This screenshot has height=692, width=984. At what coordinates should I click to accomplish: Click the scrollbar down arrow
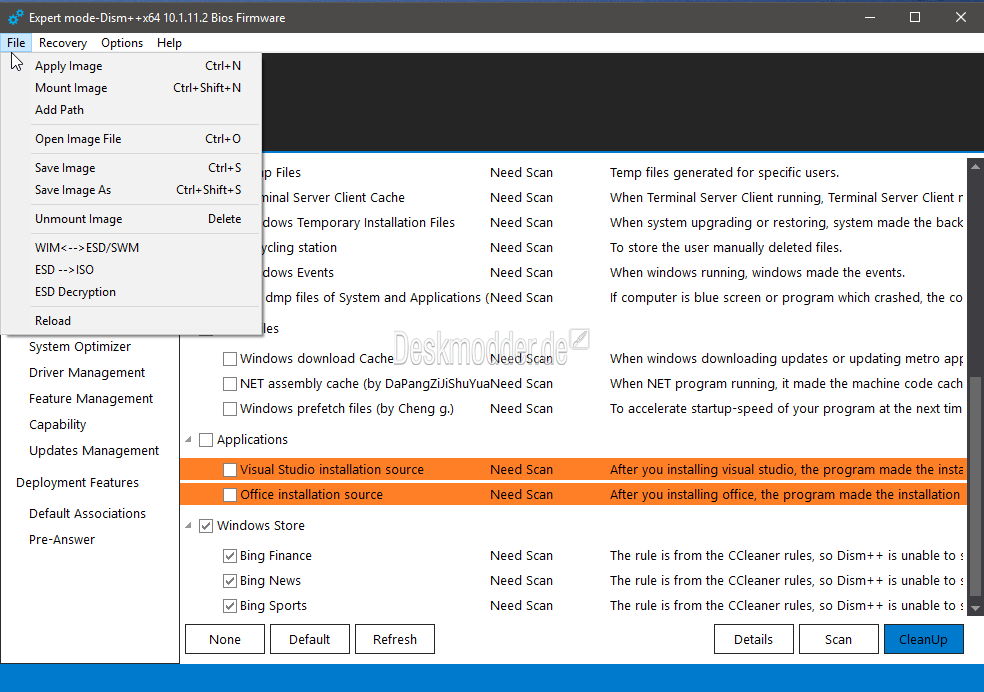[x=975, y=608]
